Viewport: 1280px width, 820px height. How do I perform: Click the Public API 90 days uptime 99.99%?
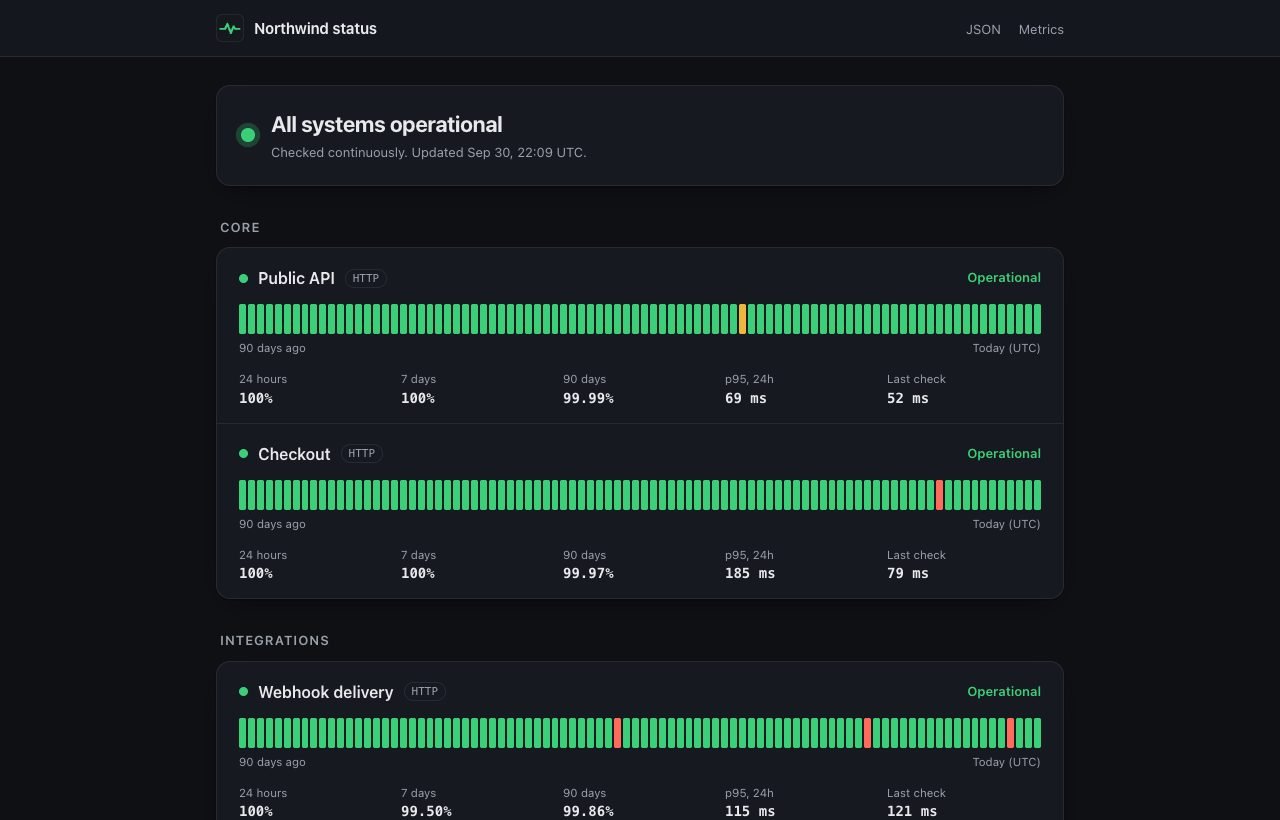[588, 398]
